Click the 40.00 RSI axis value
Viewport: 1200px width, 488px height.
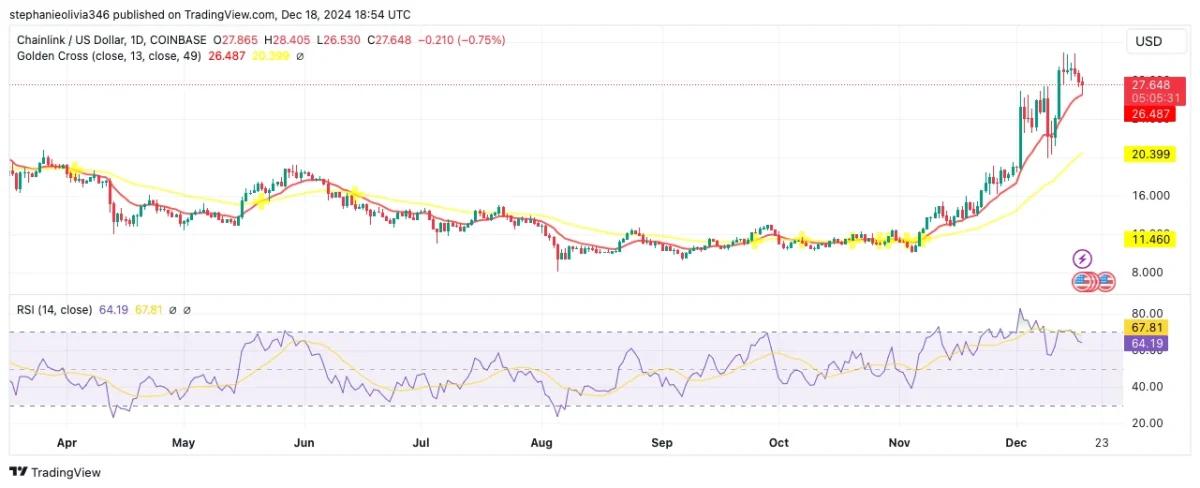click(x=1149, y=386)
